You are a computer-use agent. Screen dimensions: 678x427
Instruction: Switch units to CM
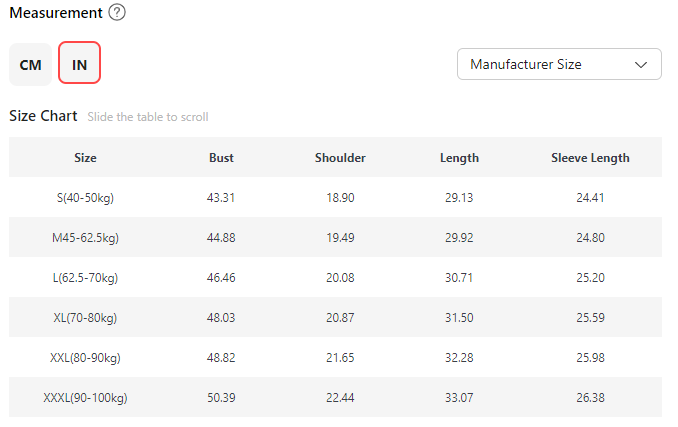click(x=31, y=64)
